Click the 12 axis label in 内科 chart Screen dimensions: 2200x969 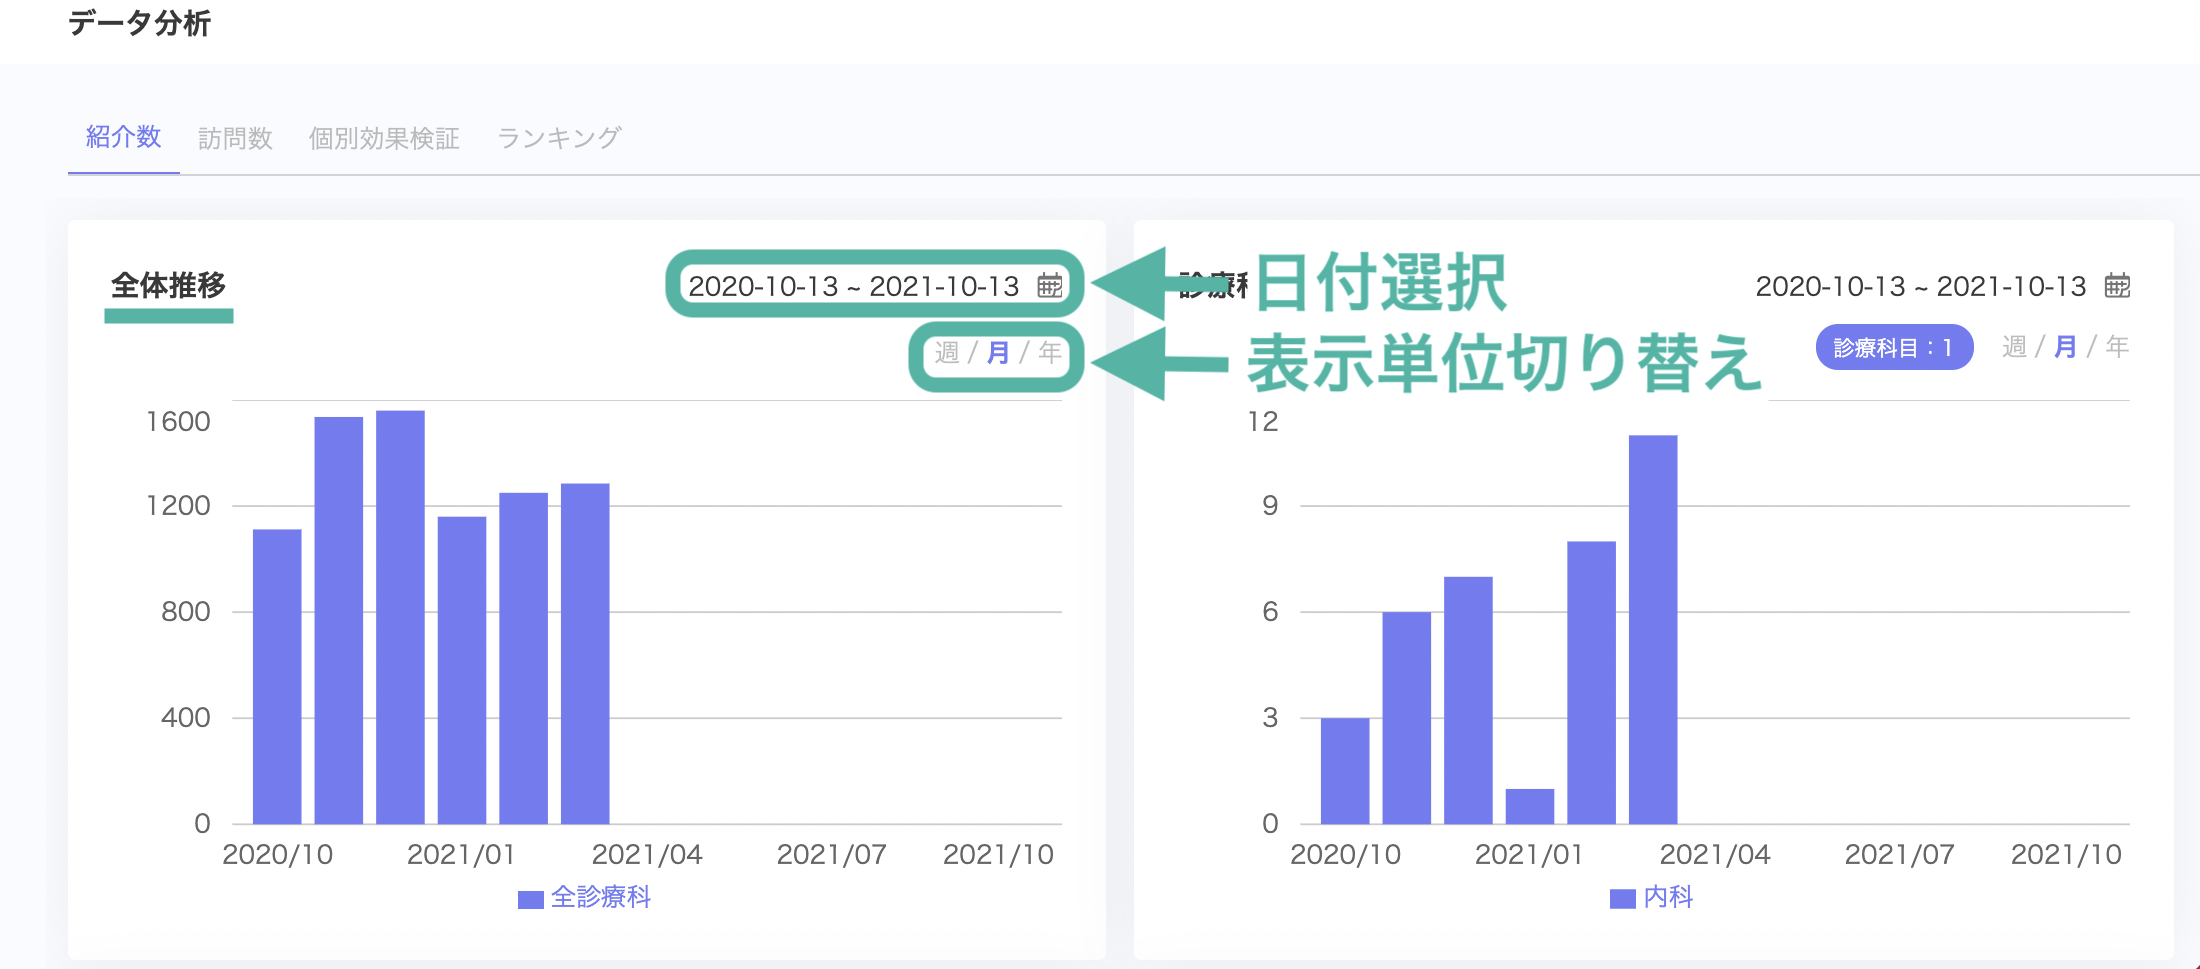1263,421
